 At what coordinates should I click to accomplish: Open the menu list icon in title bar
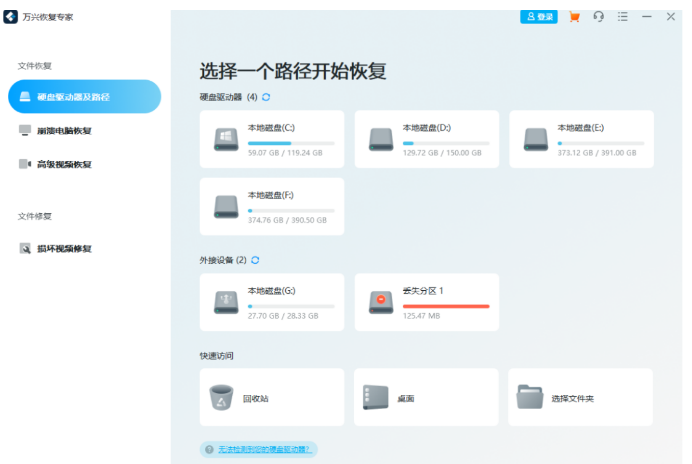pyautogui.click(x=623, y=17)
